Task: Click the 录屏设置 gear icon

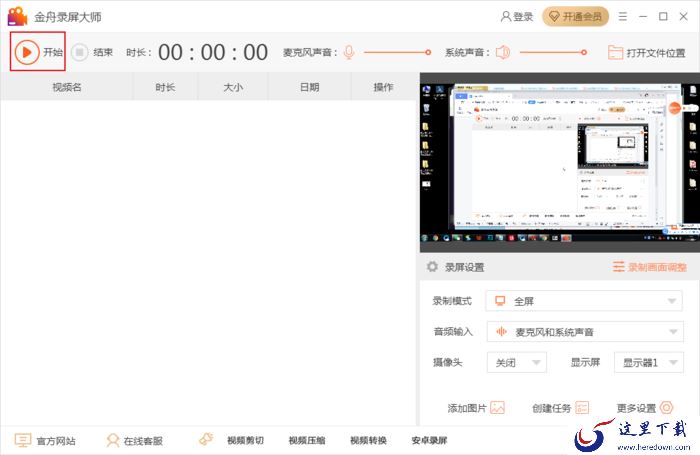Action: pos(432,267)
